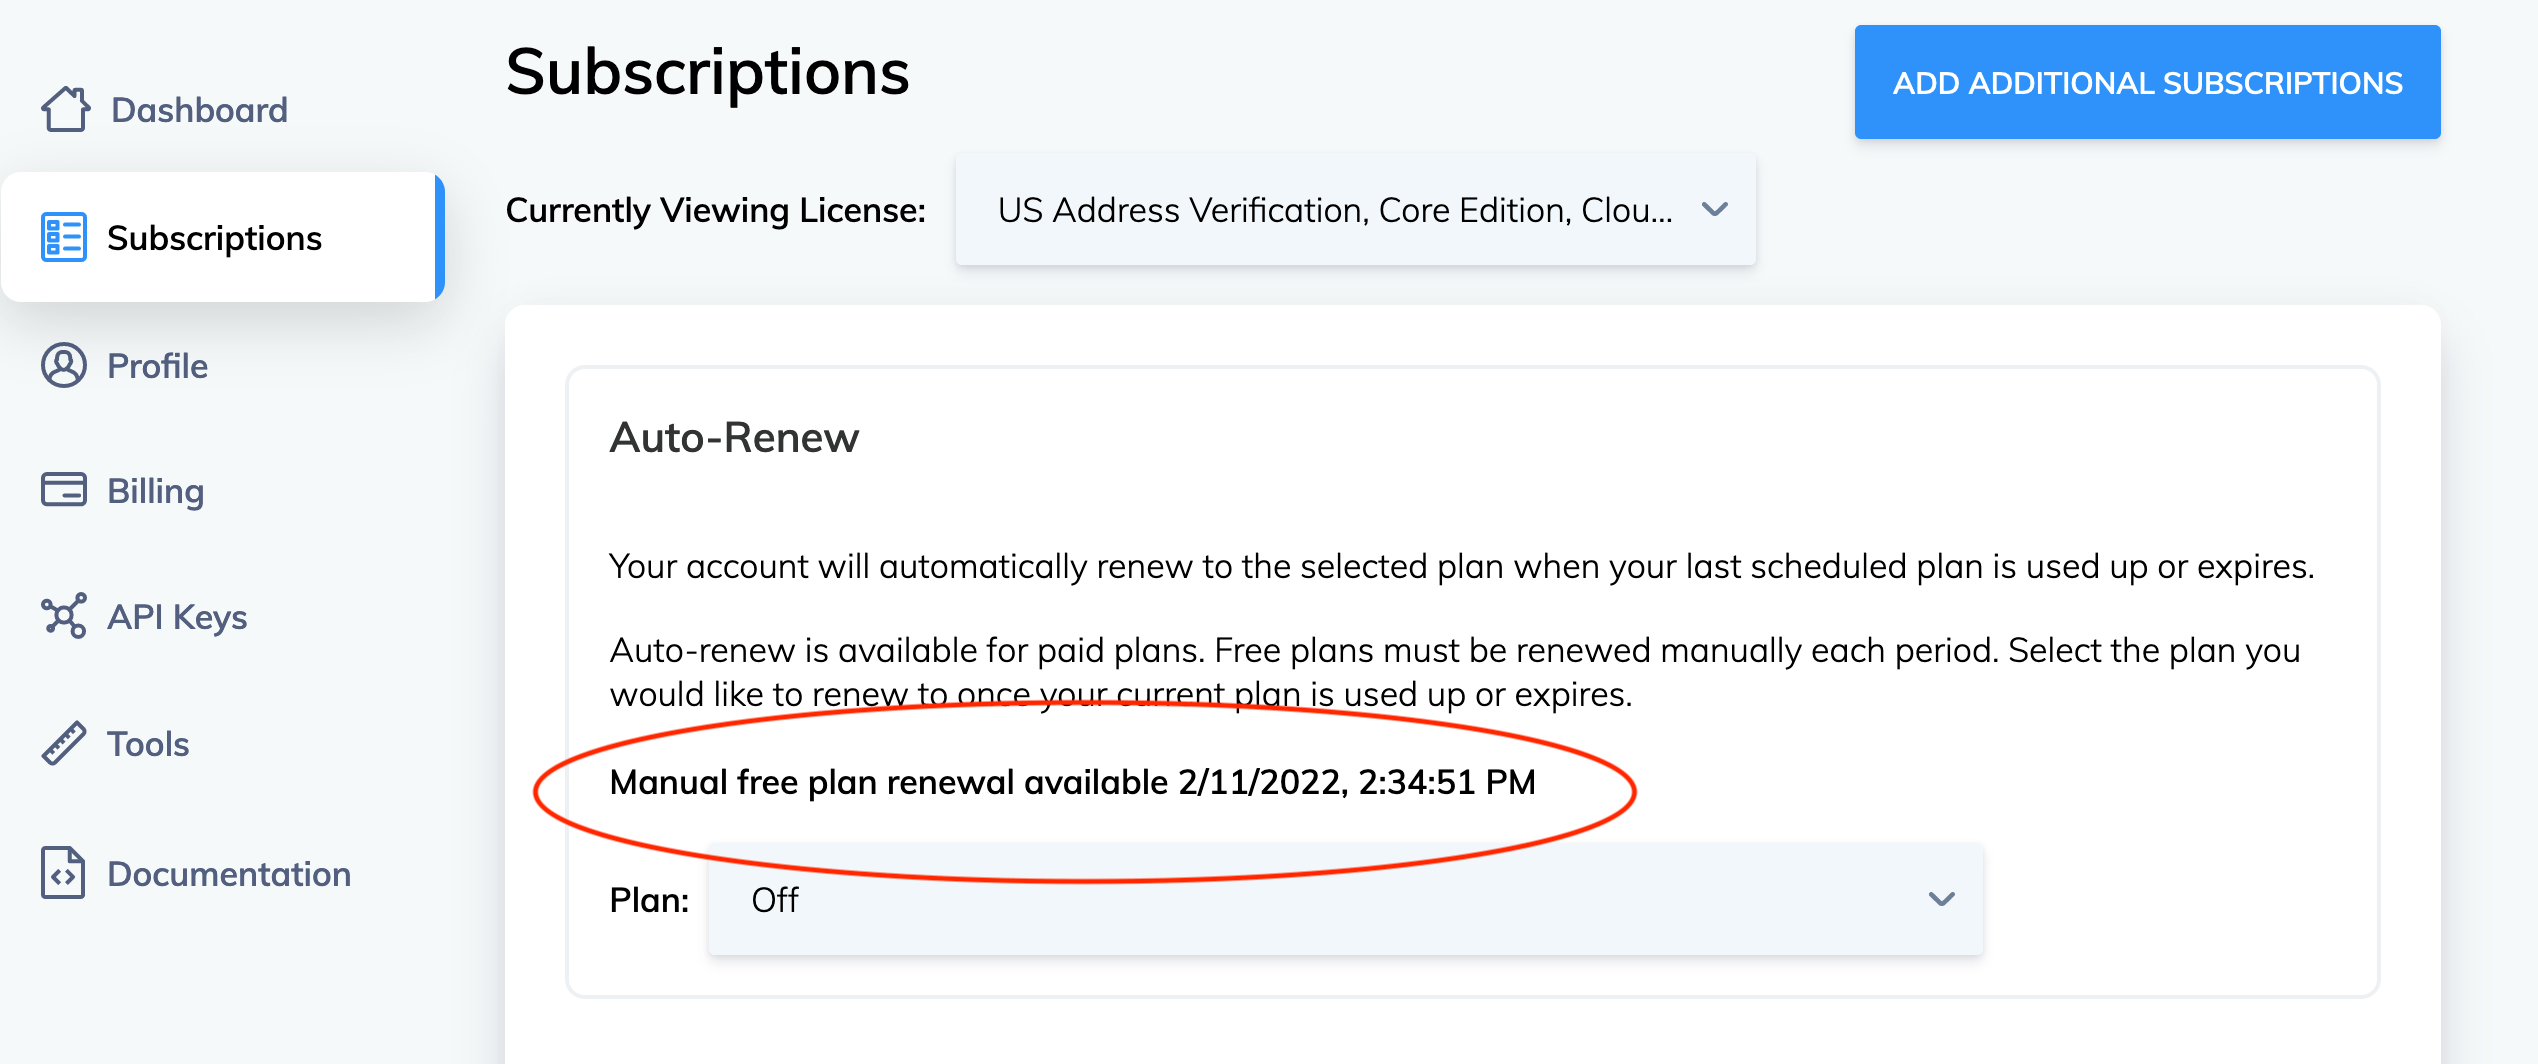2538x1064 pixels.
Task: Click the Dashboard house icon
Action: click(65, 109)
